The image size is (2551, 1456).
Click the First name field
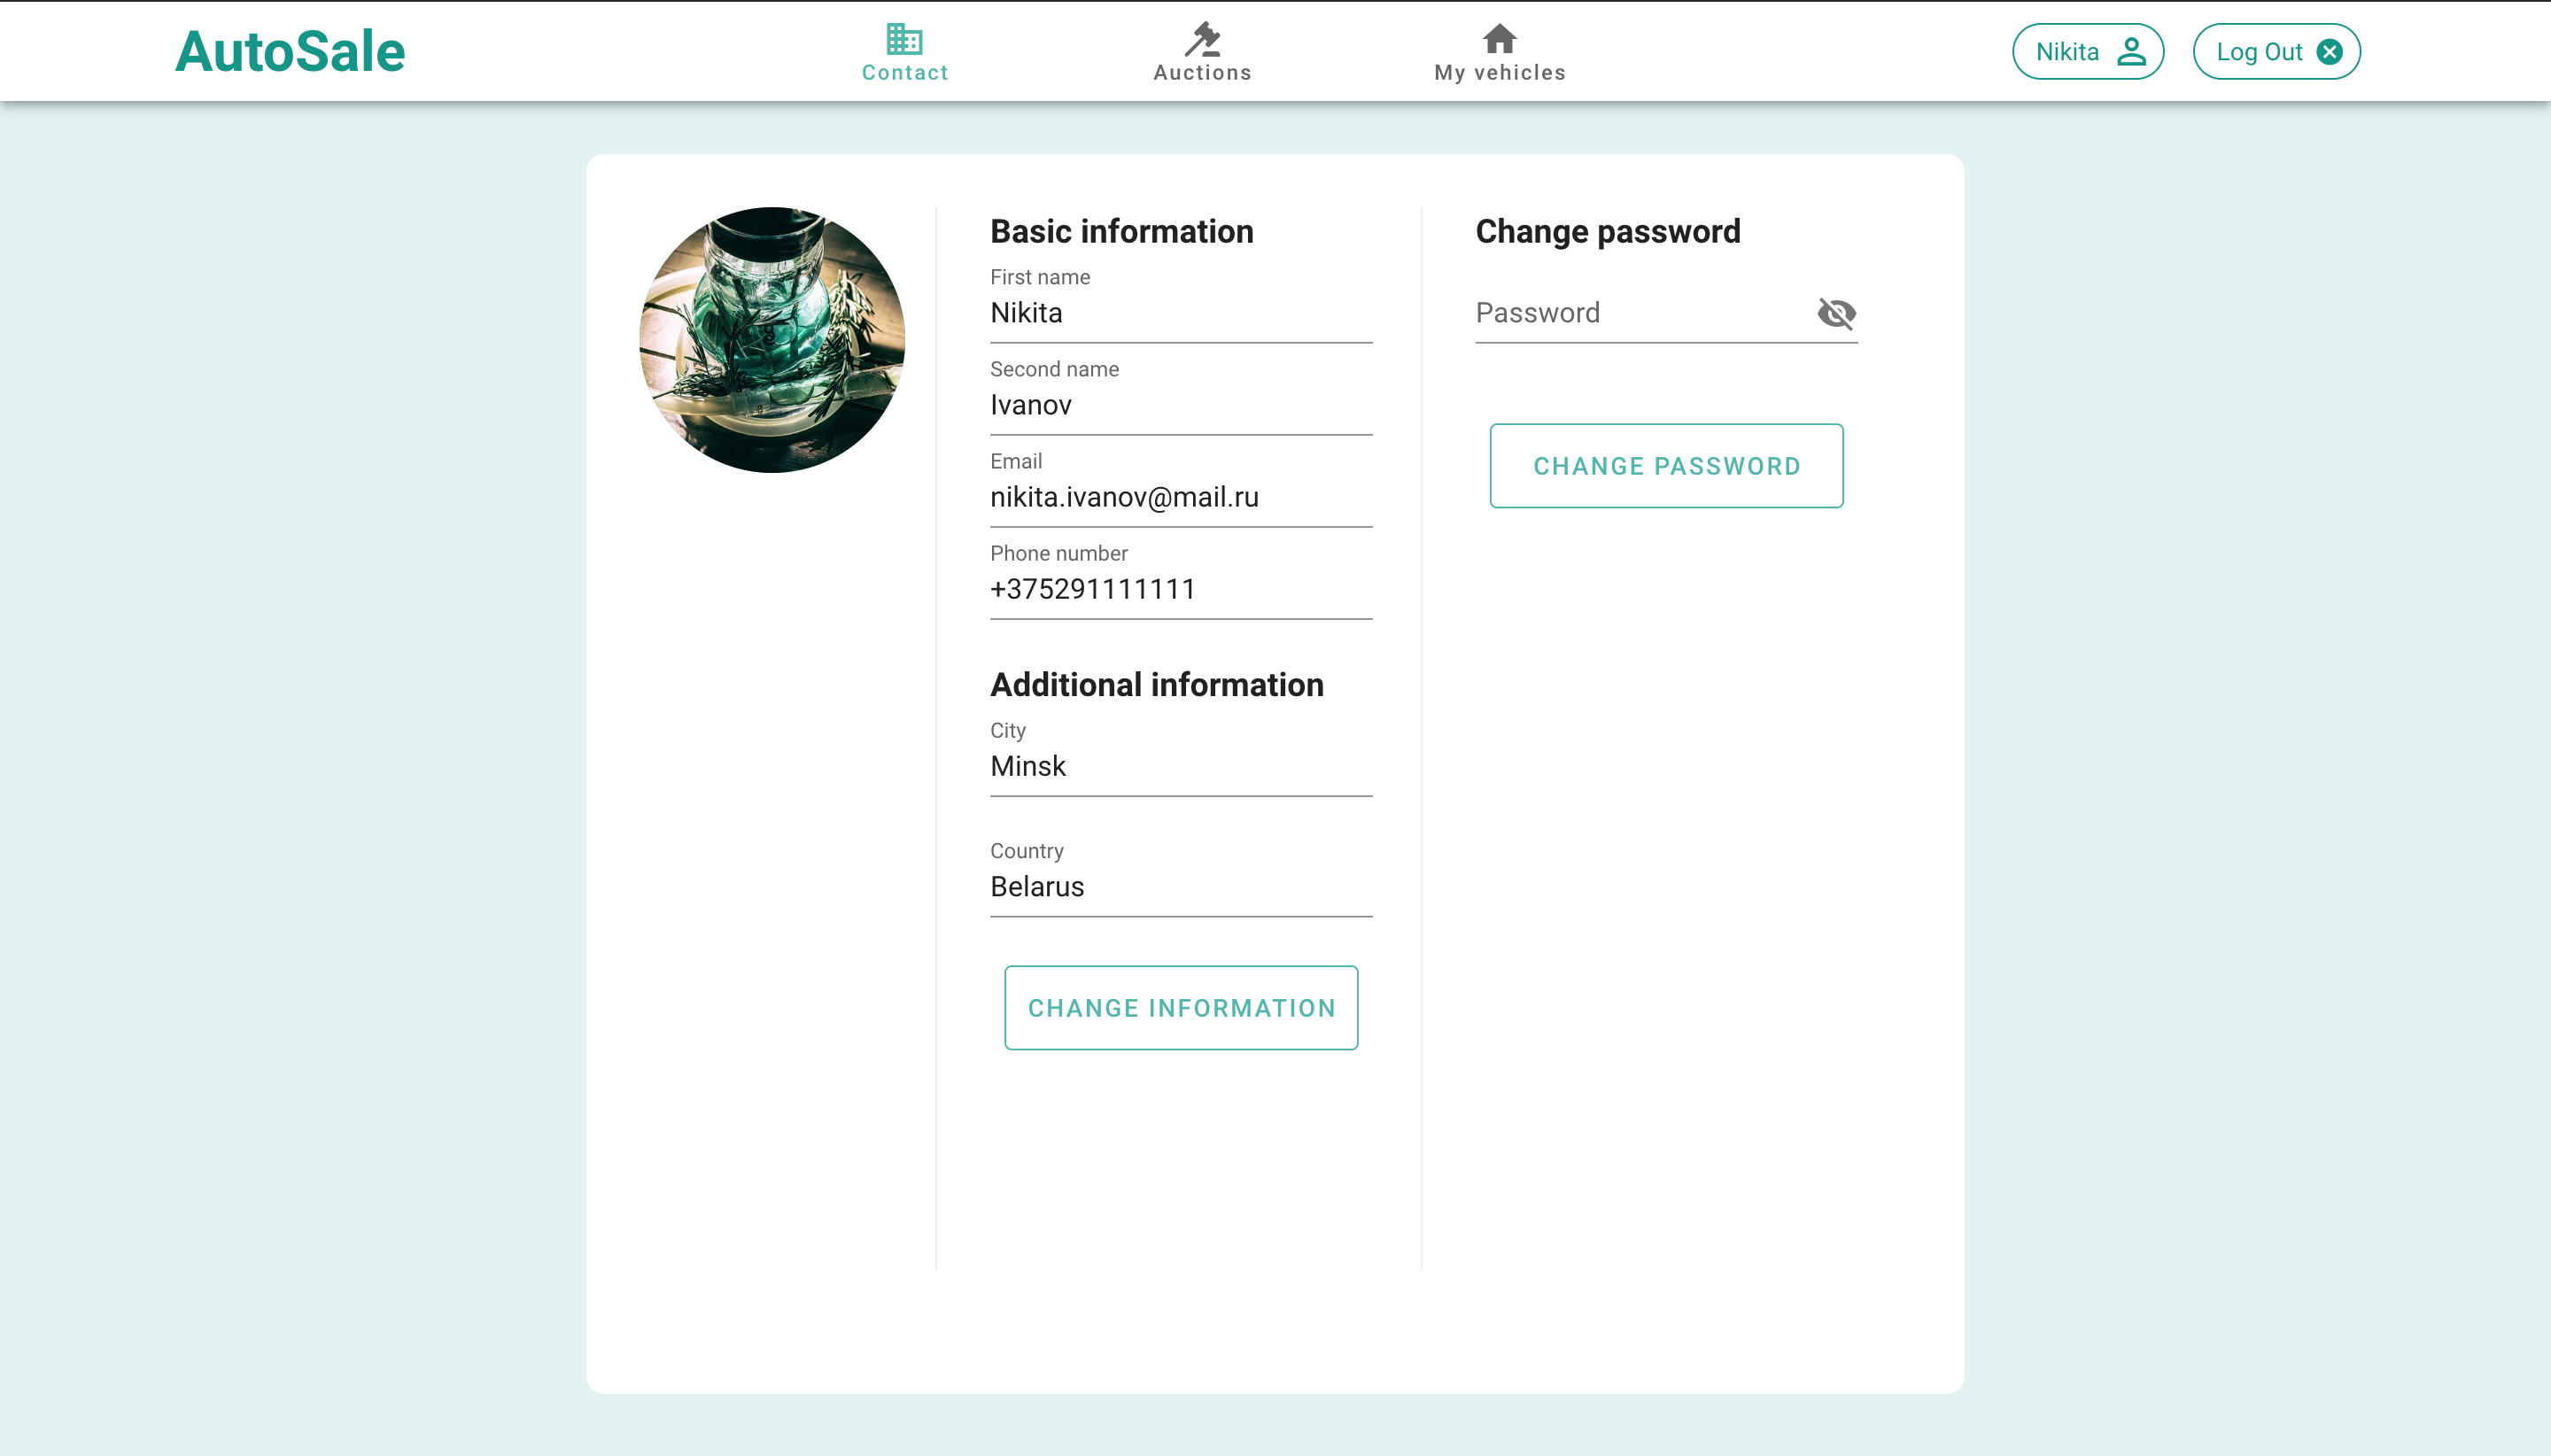(1180, 314)
